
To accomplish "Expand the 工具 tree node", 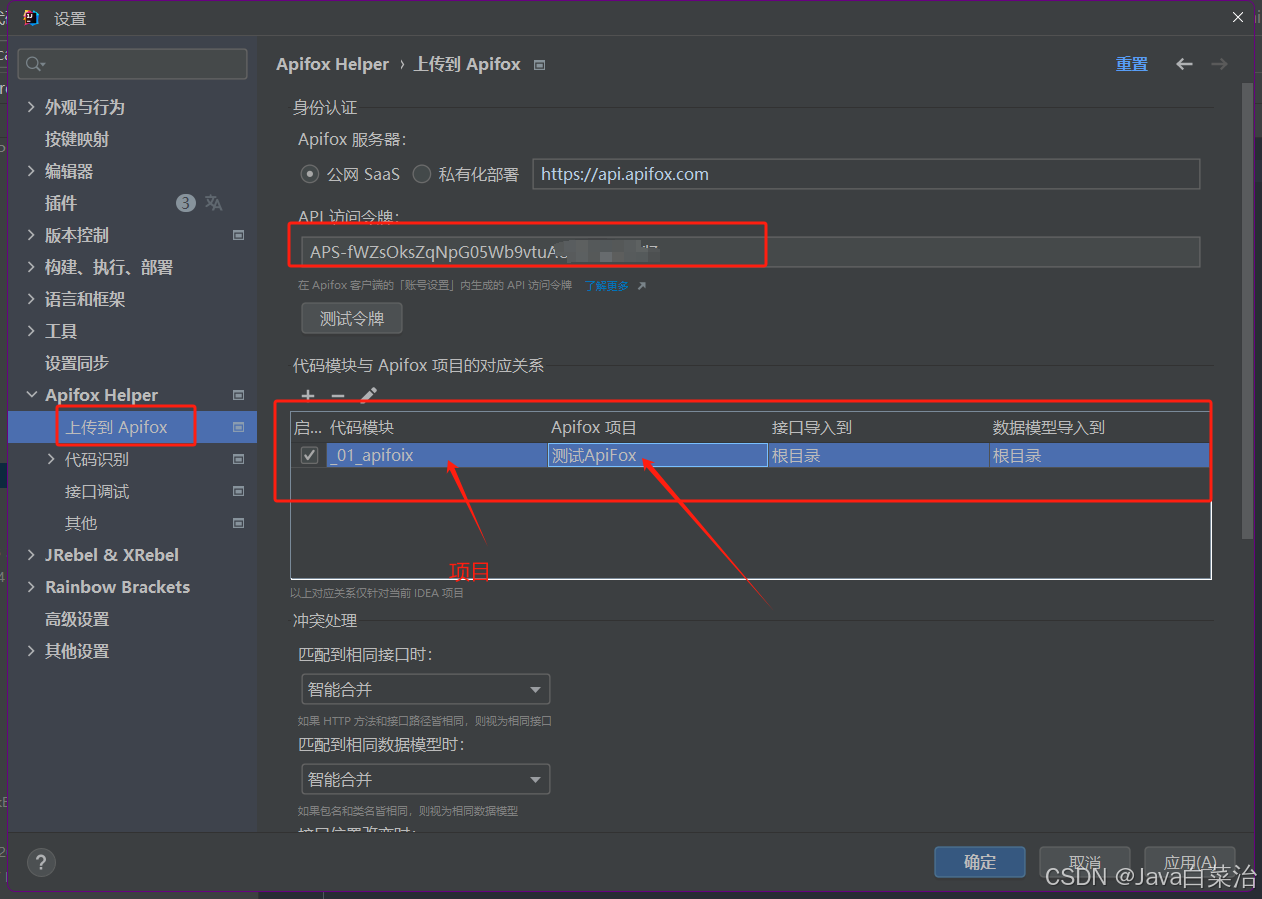I will 31,331.
